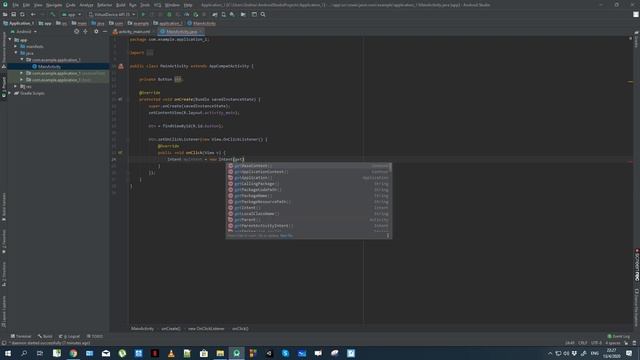Image resolution: width=640 pixels, height=360 pixels.
Task: Hide the project panel via minimize icon
Action: 105,31
